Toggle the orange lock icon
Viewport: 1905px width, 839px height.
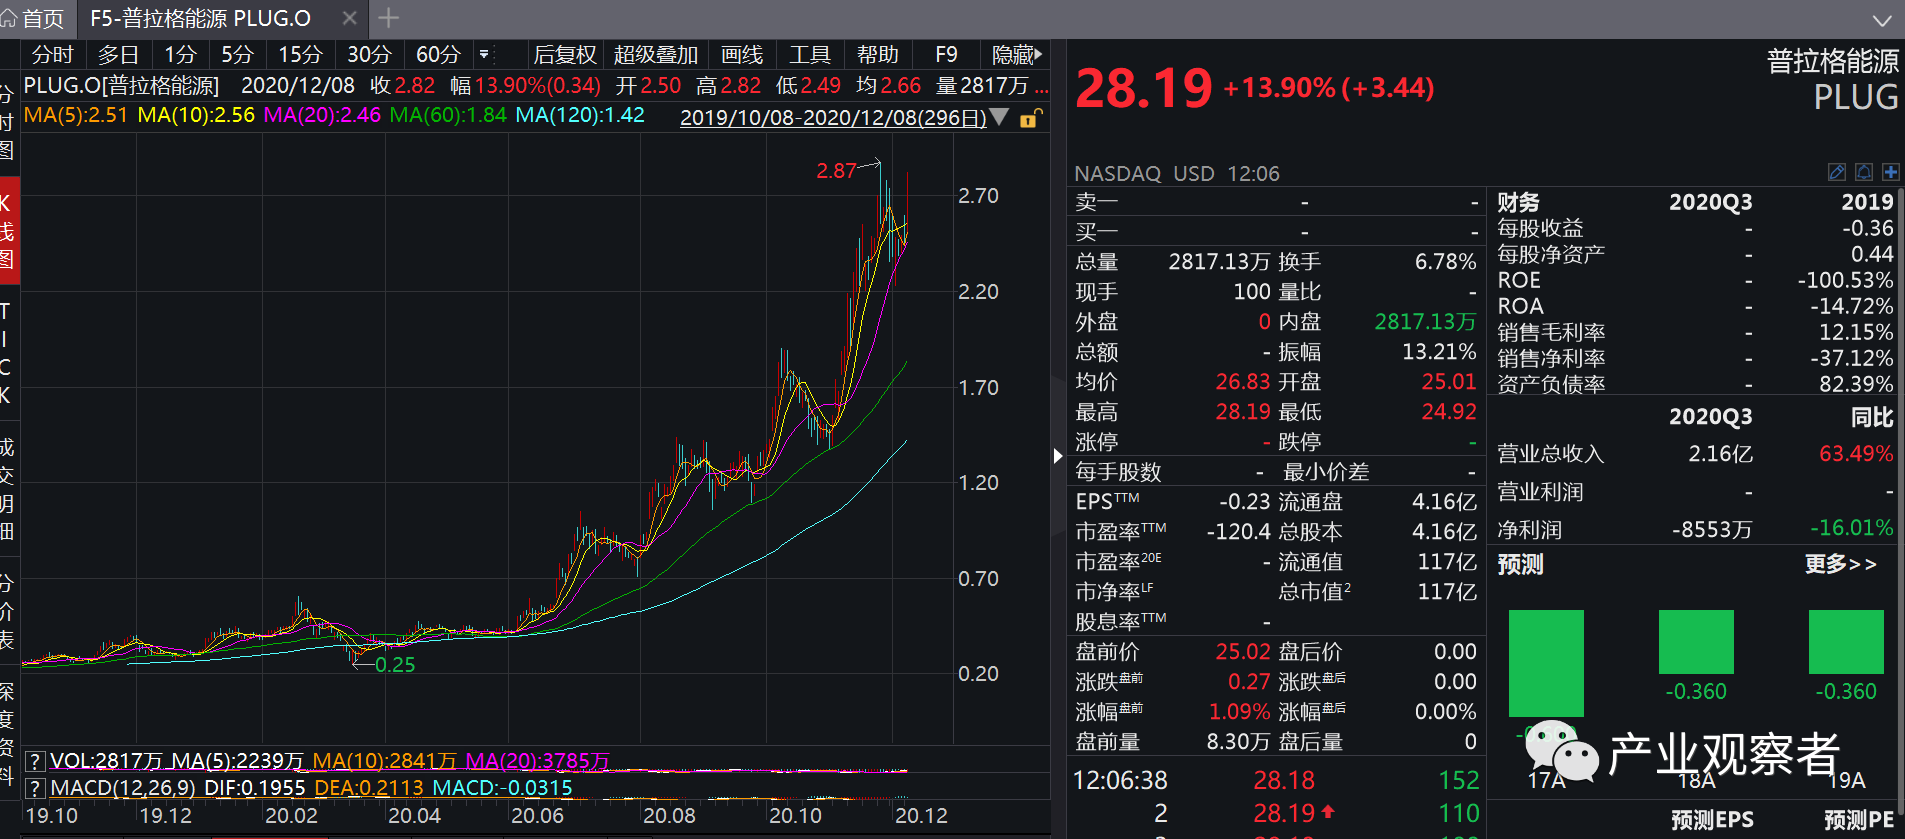(1030, 118)
